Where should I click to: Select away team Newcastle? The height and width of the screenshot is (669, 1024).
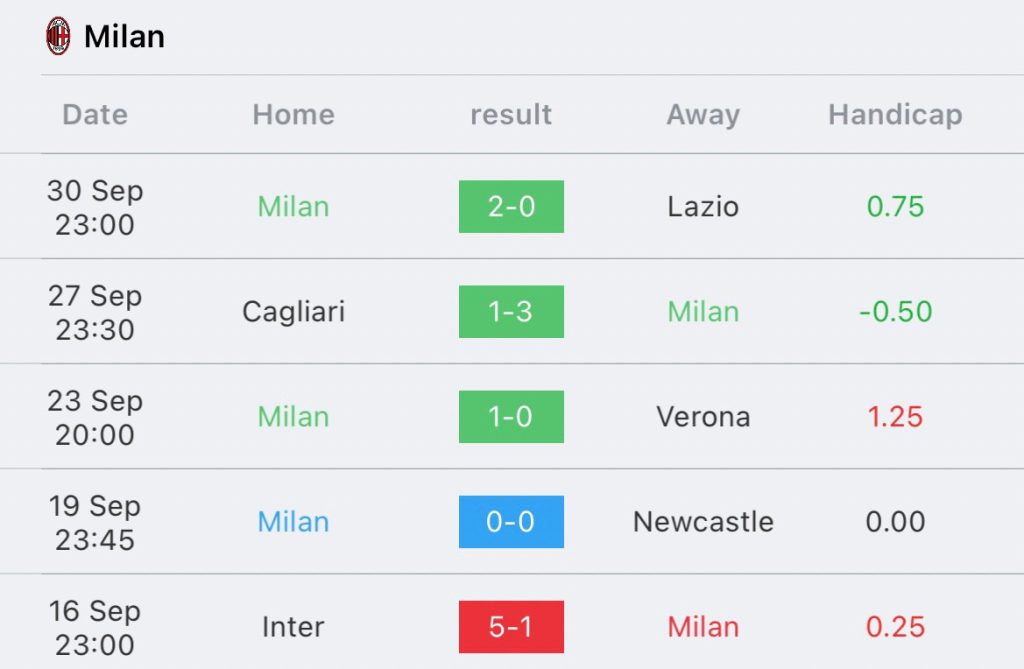click(x=703, y=522)
